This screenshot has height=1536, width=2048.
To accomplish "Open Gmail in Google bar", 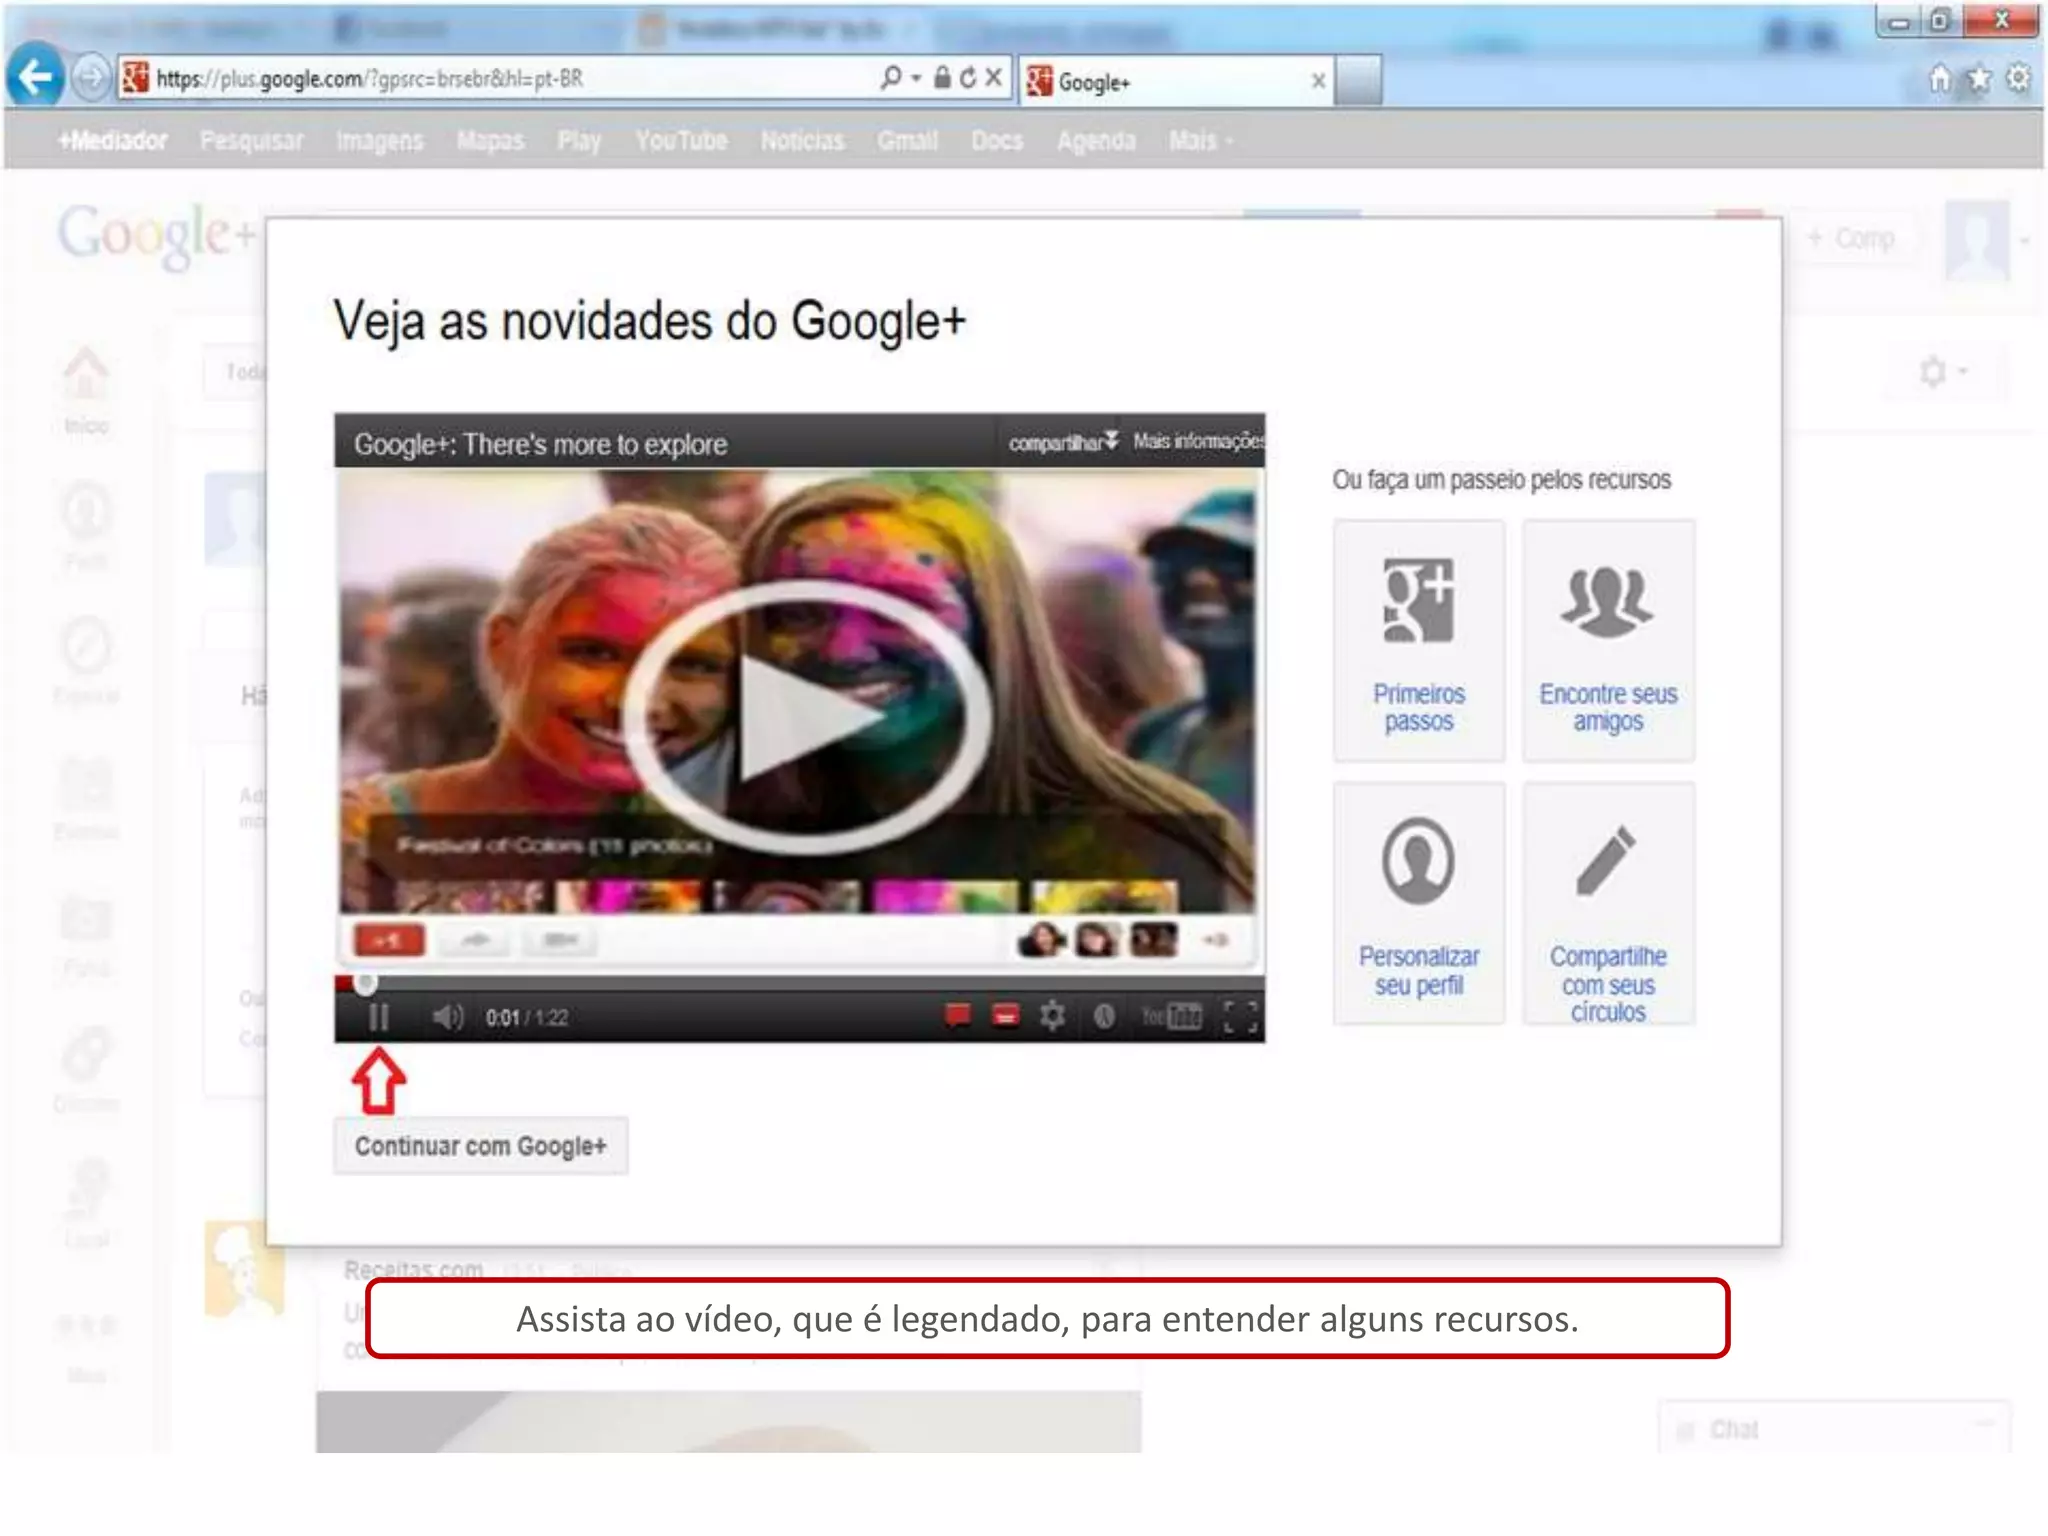I will click(x=907, y=141).
